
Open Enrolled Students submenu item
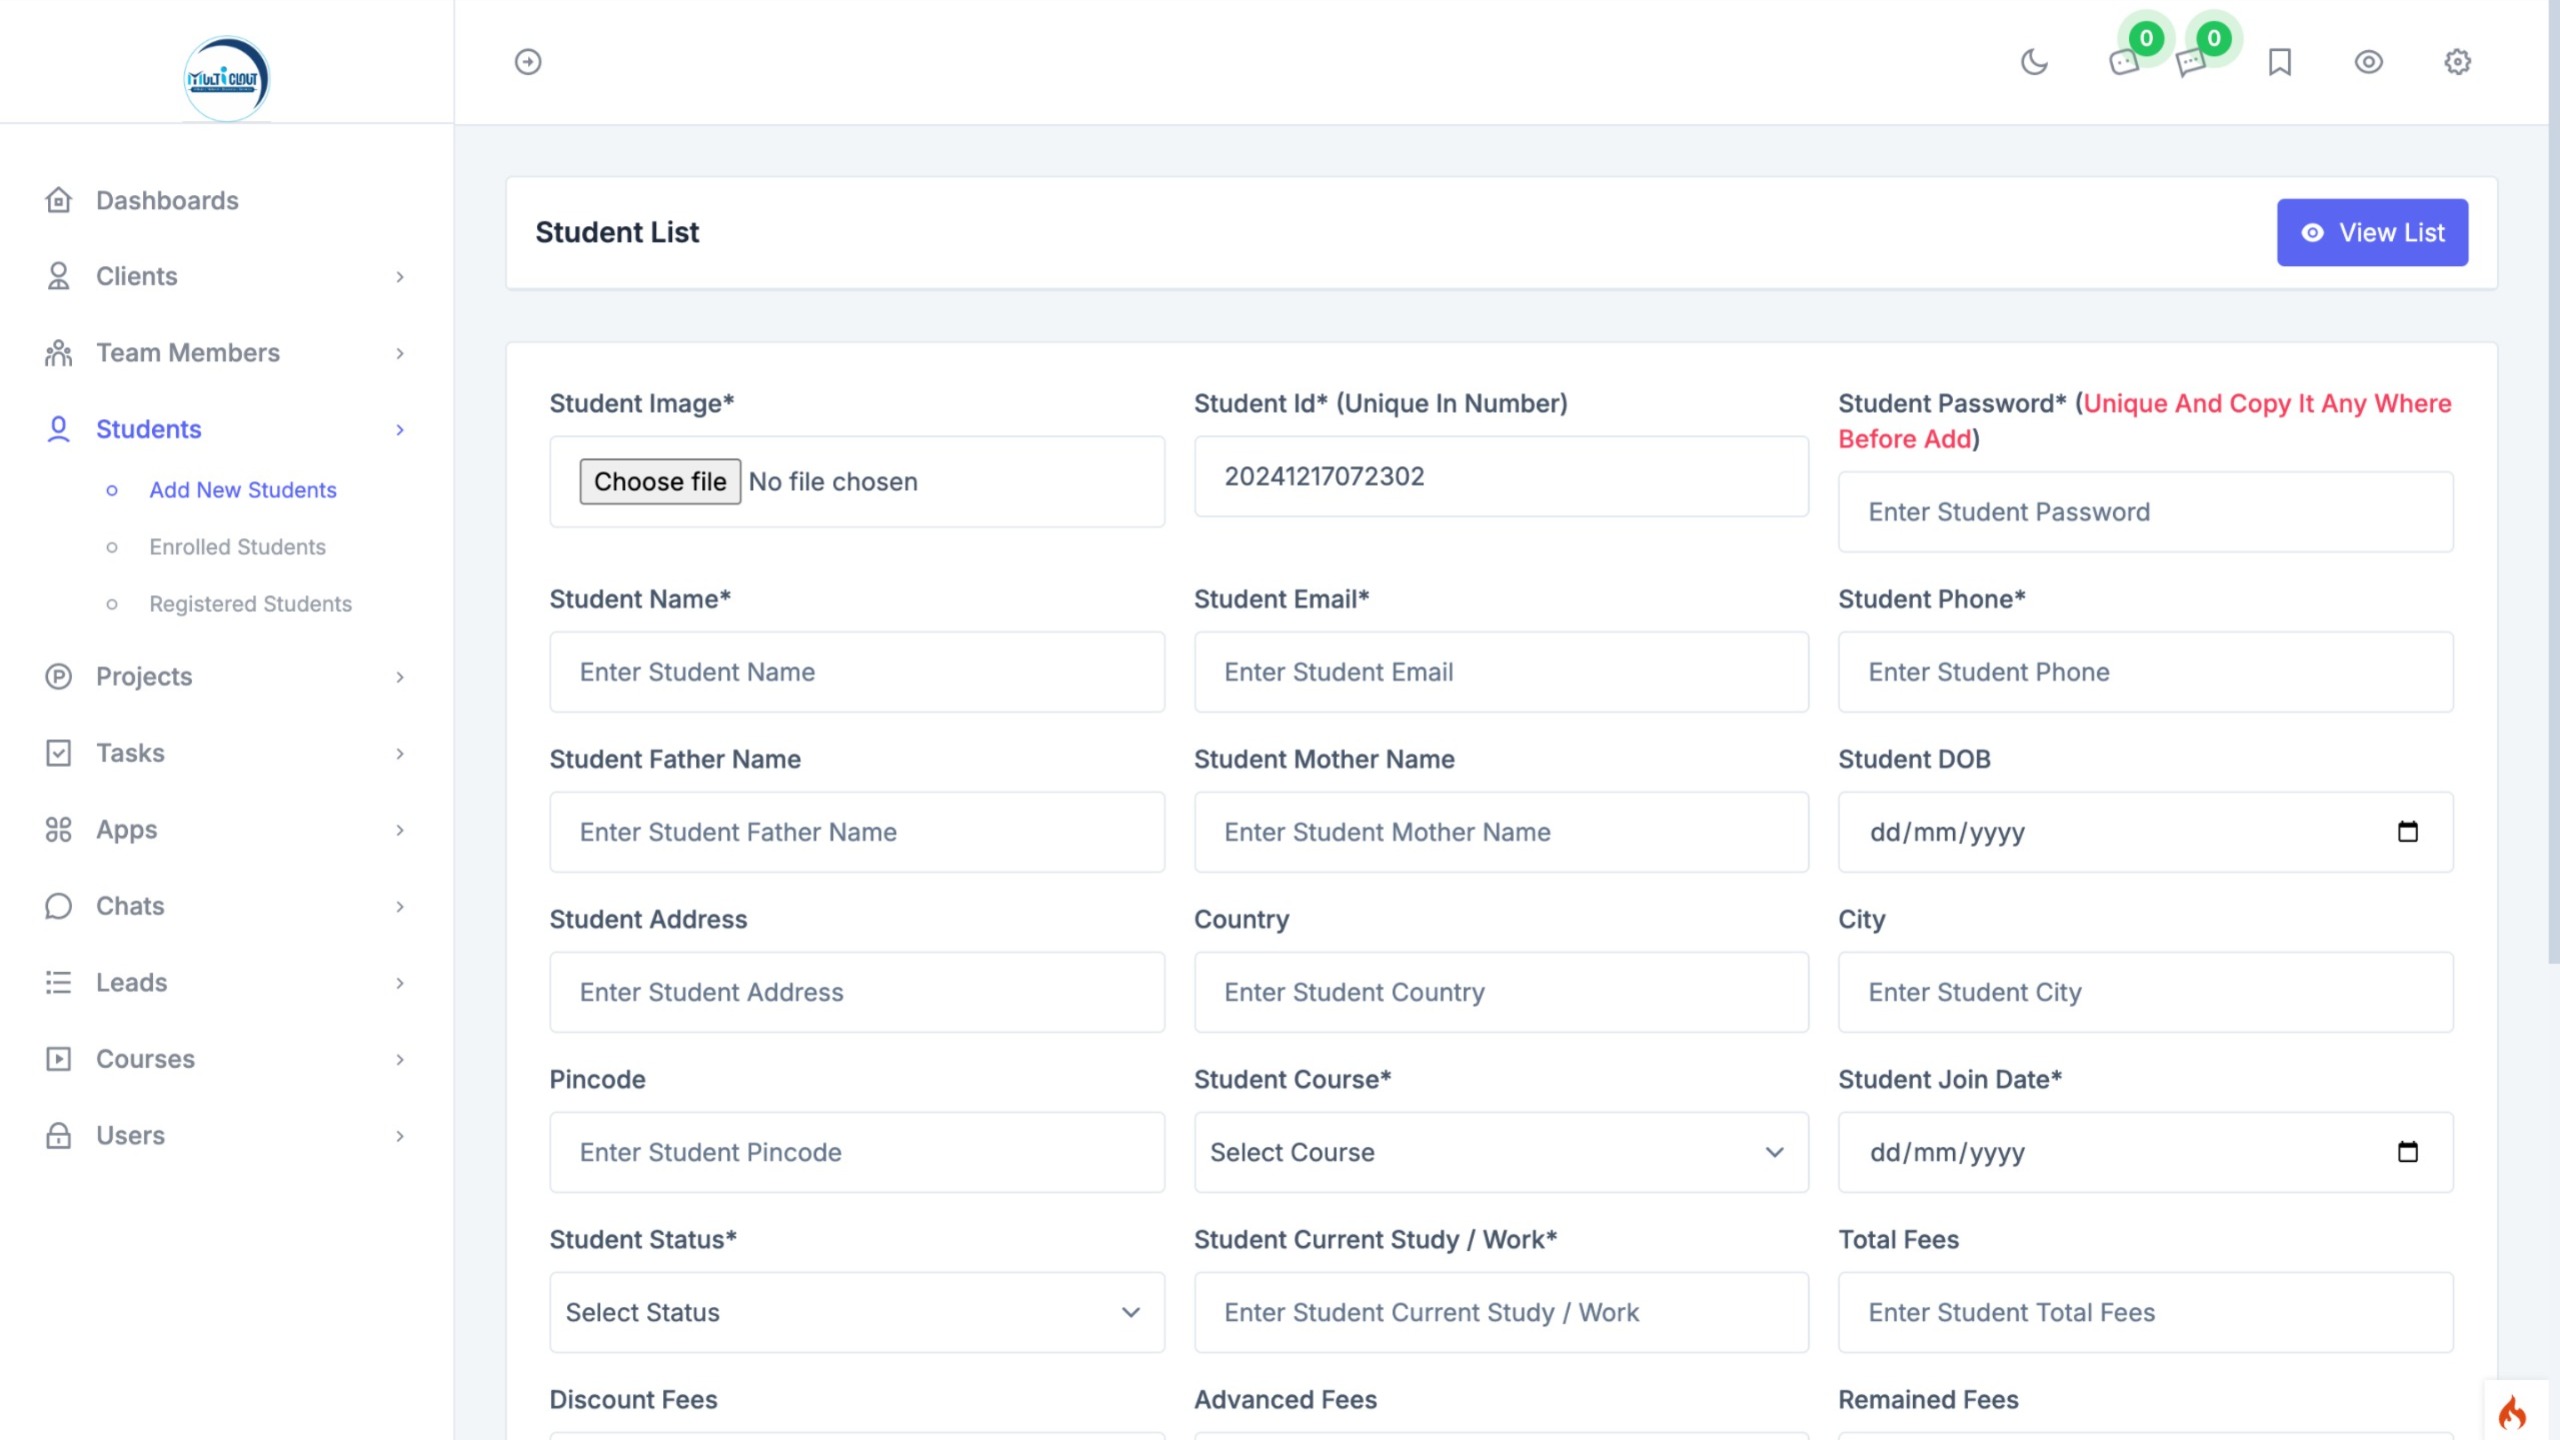[x=237, y=547]
